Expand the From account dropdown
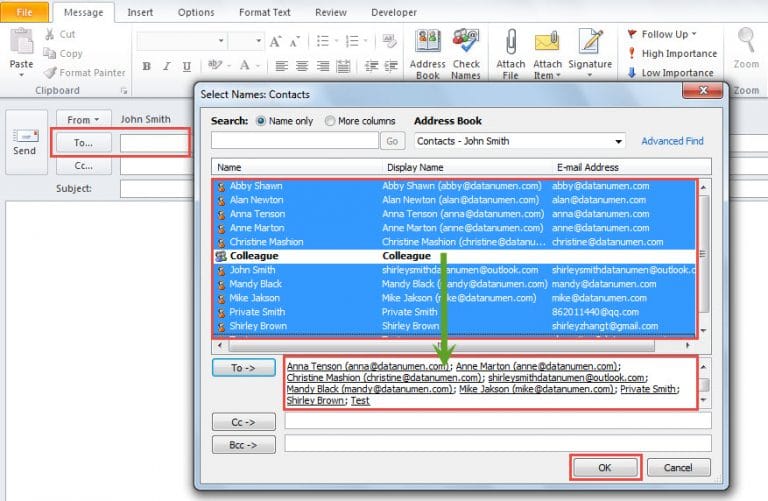Image resolution: width=768 pixels, height=501 pixels. click(84, 119)
